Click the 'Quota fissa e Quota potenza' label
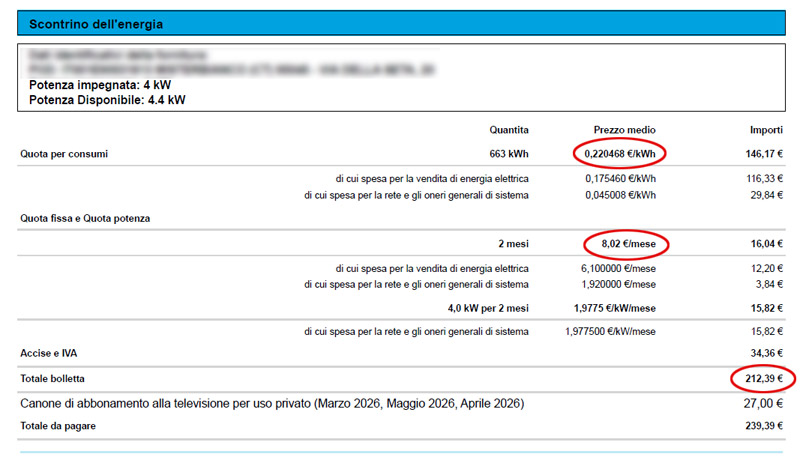The height and width of the screenshot is (457, 800). click(85, 218)
